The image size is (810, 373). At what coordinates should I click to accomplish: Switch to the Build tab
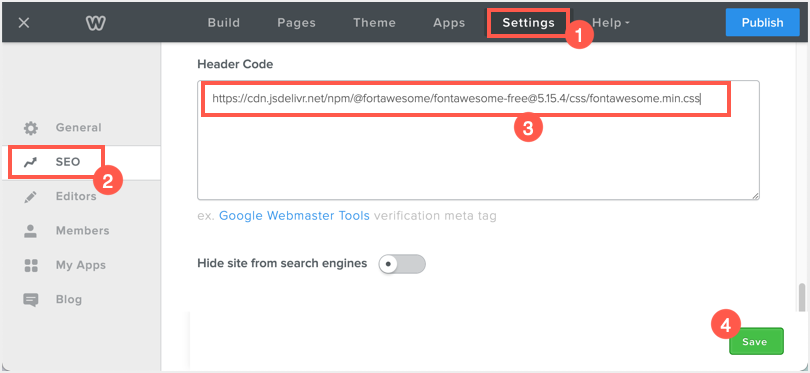tap(224, 23)
